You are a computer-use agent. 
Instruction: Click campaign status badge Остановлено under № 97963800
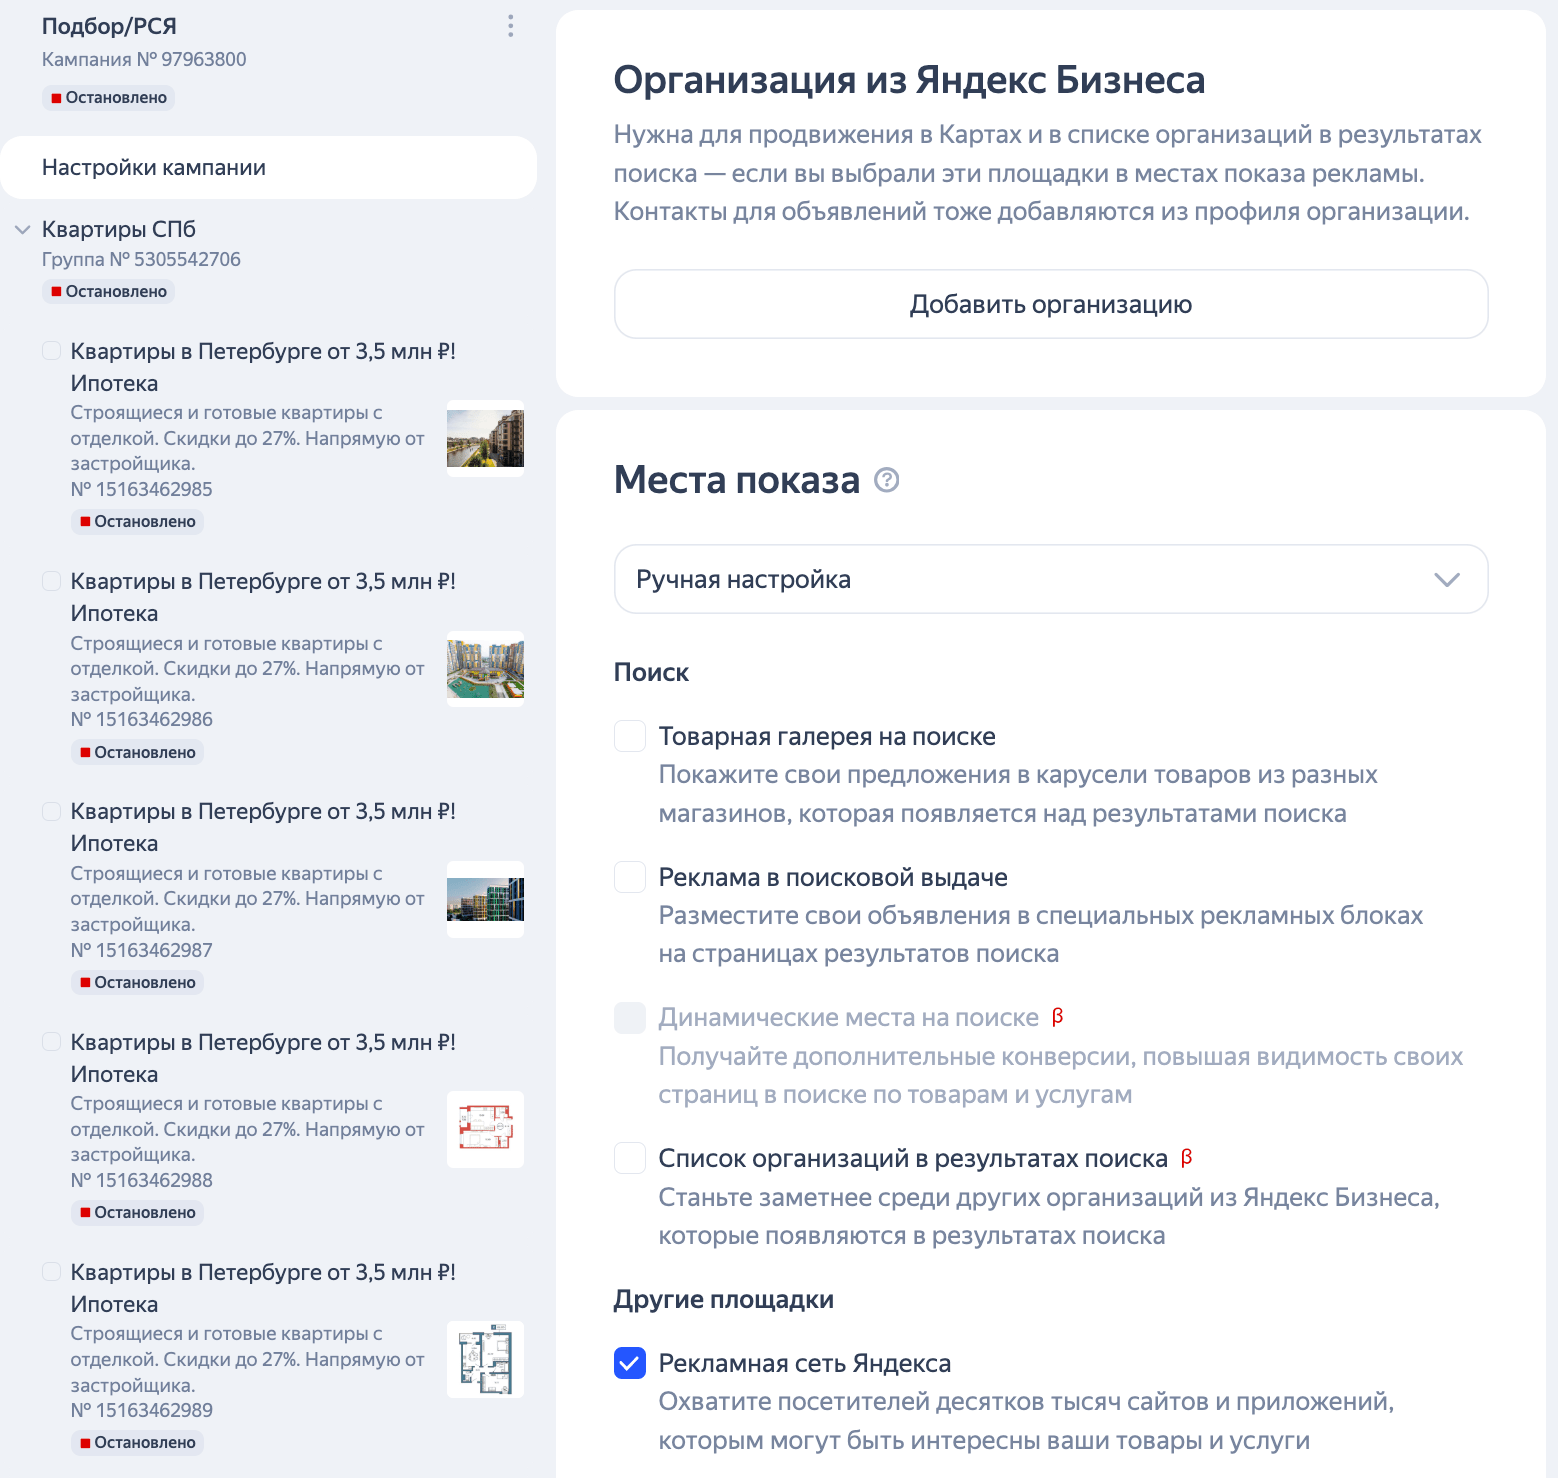pos(108,98)
